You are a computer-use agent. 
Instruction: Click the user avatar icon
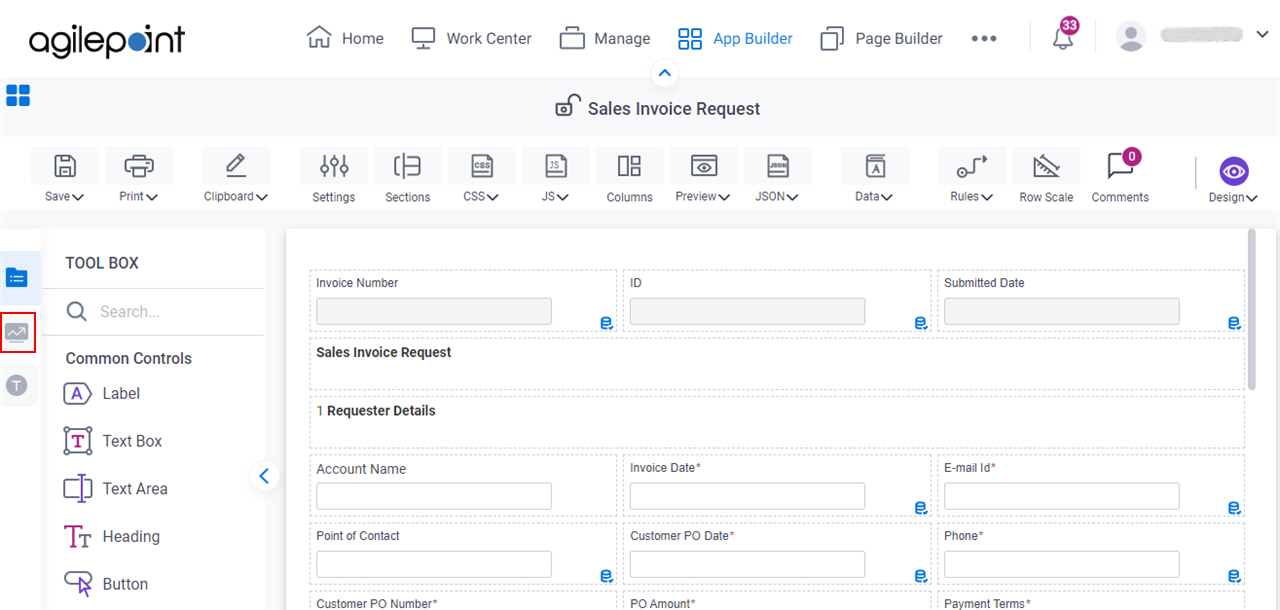point(1131,37)
